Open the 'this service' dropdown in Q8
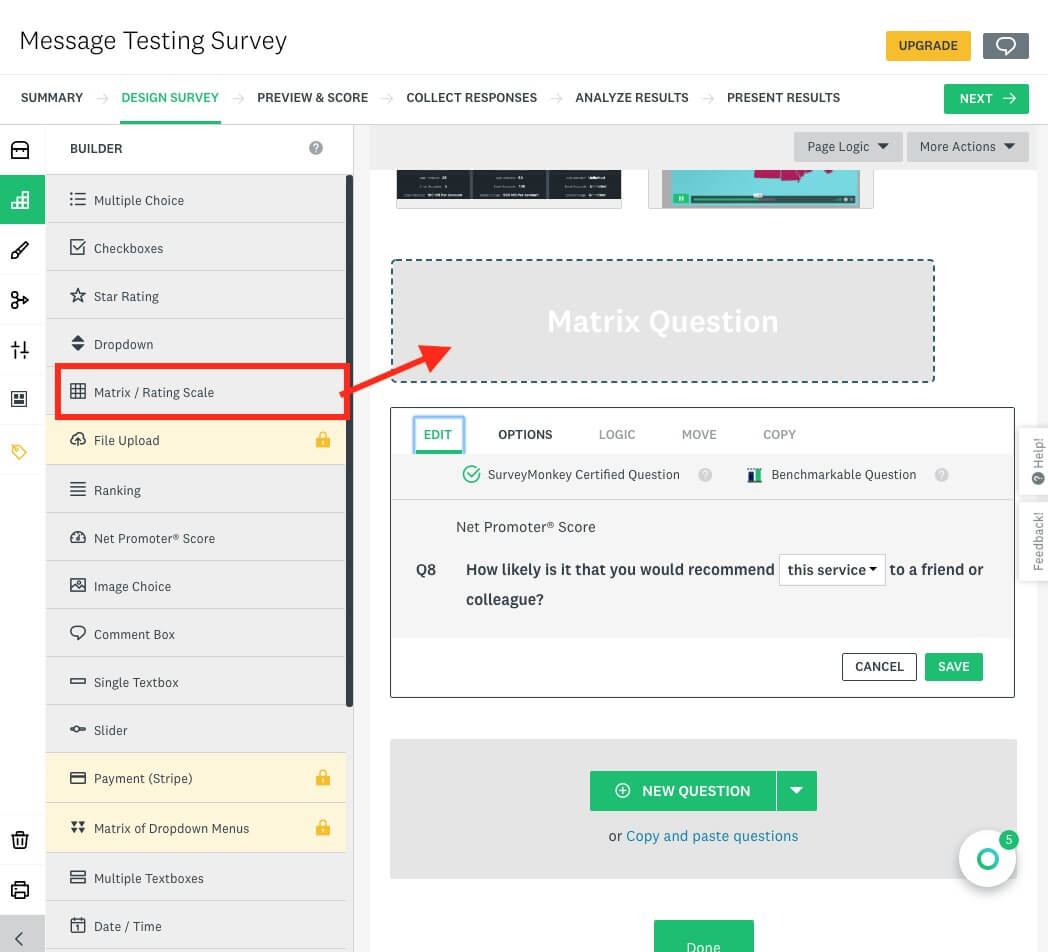The width and height of the screenshot is (1048, 952). click(831, 568)
